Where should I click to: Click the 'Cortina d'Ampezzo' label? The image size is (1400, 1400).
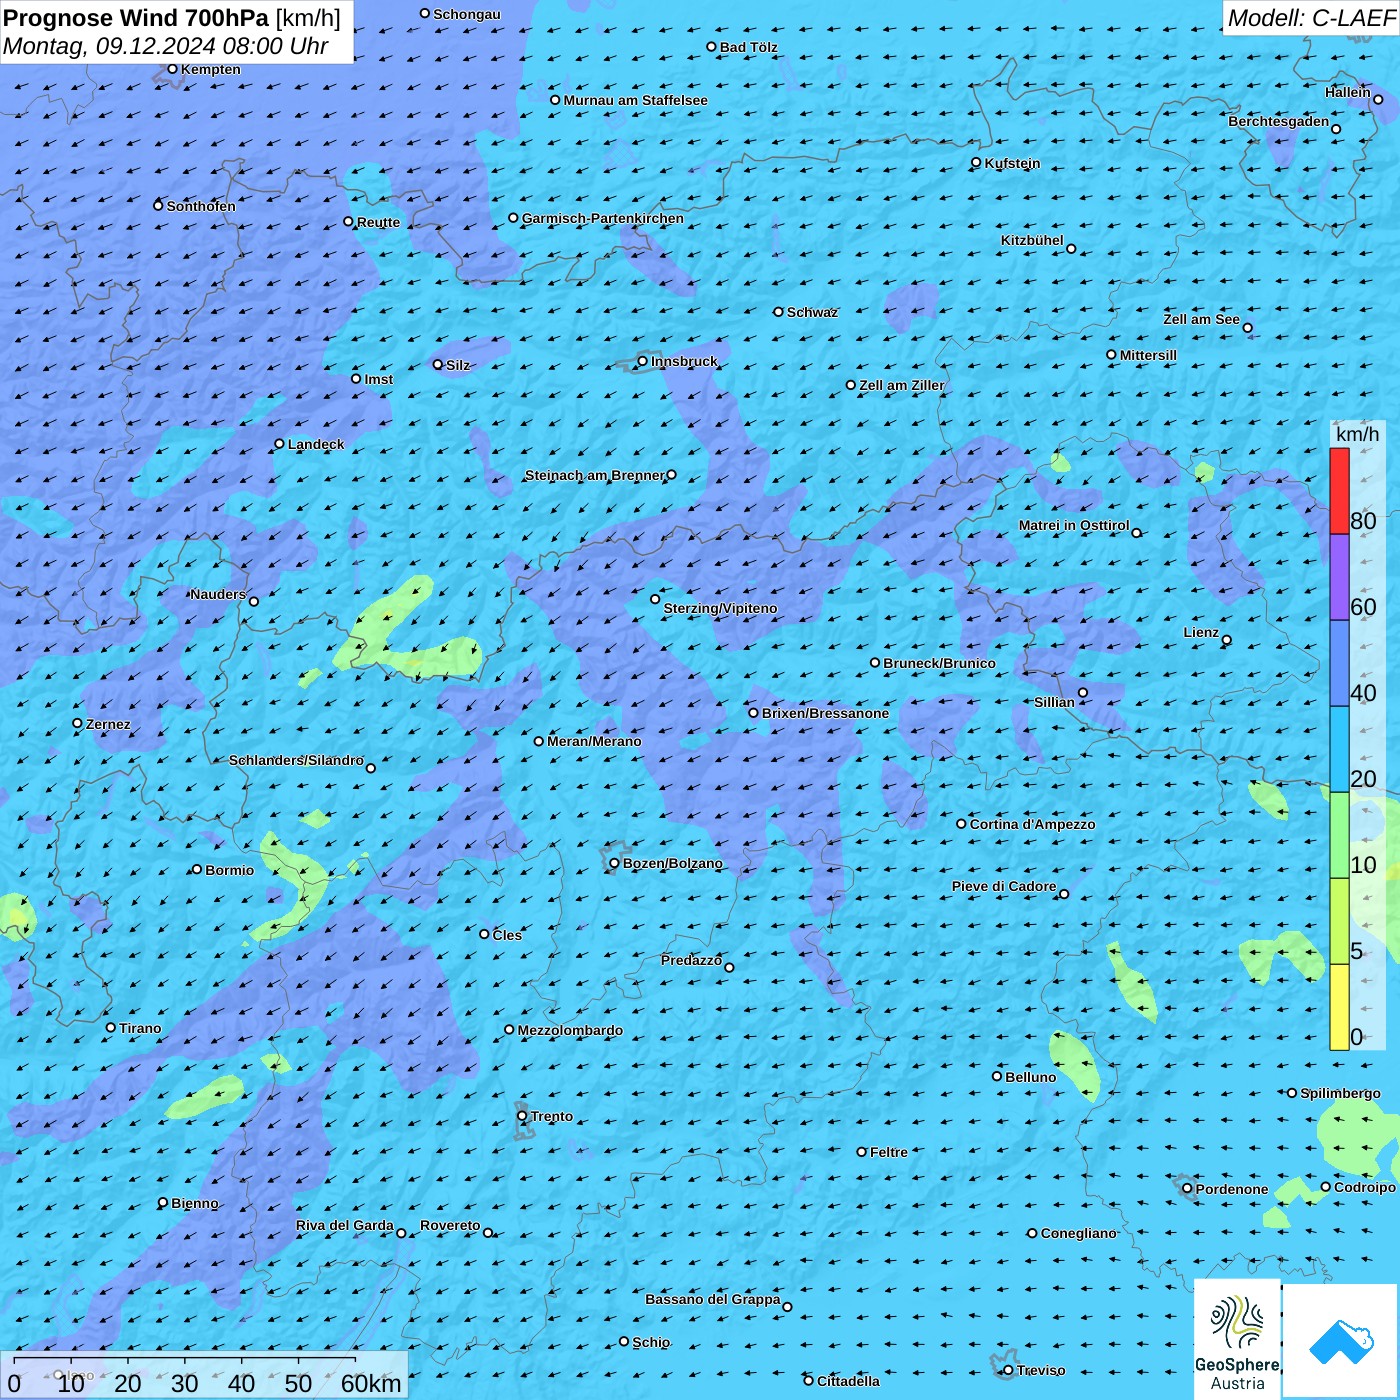point(1032,824)
